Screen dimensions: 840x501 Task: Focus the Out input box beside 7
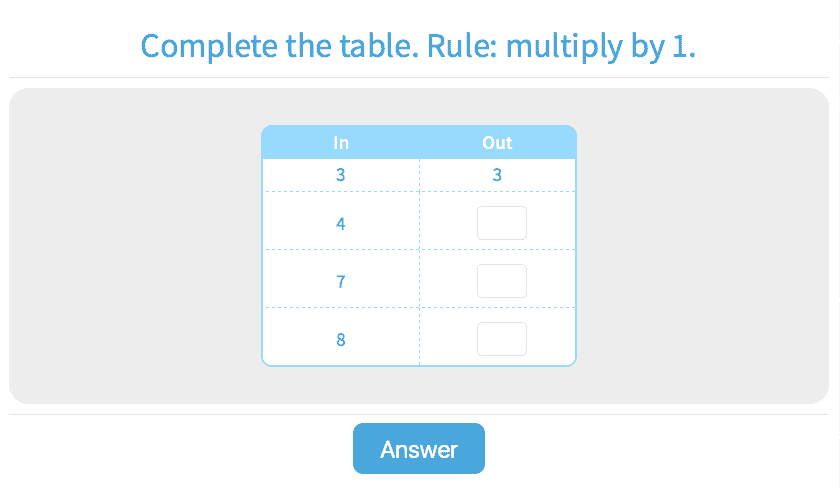[501, 281]
